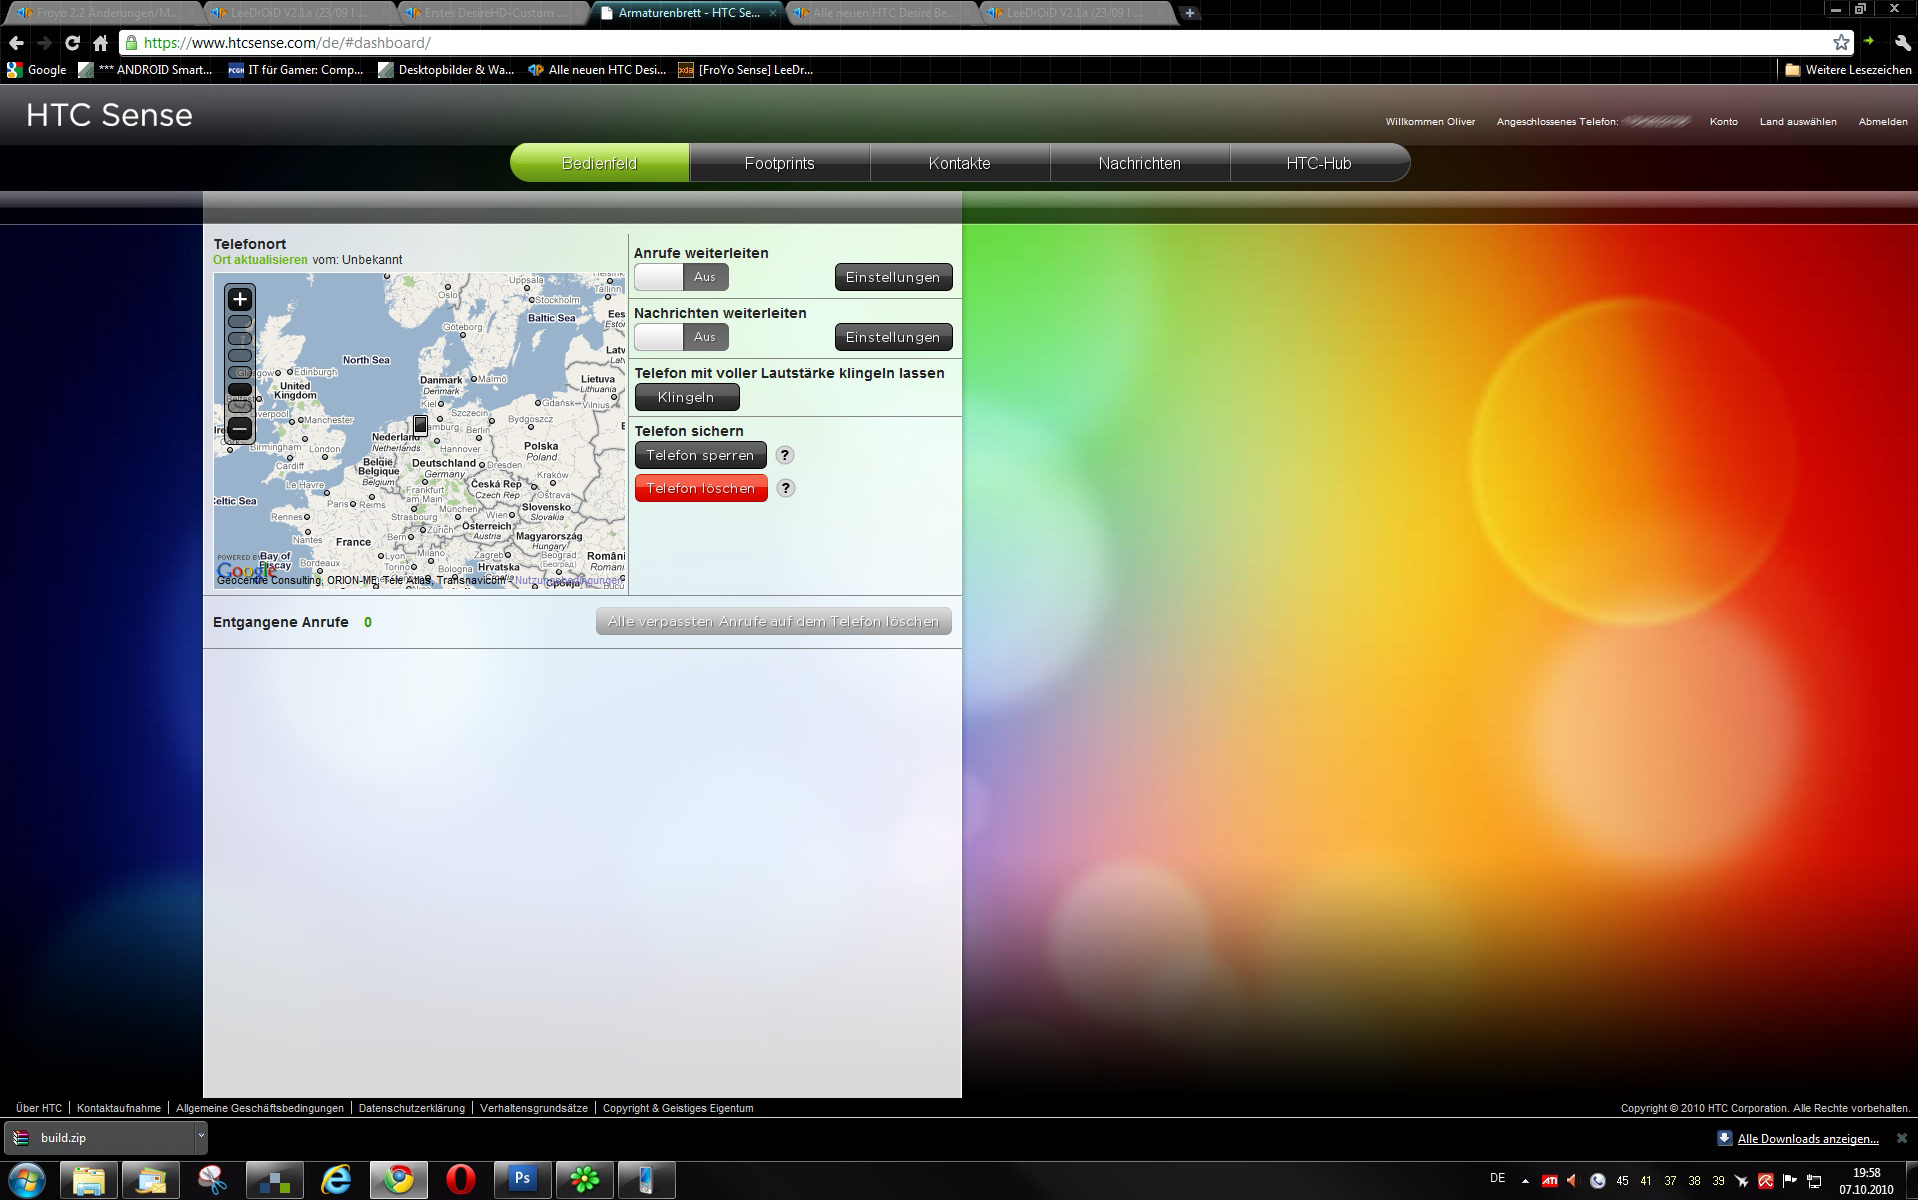Expand the build.zip download options arrow

(x=200, y=1137)
